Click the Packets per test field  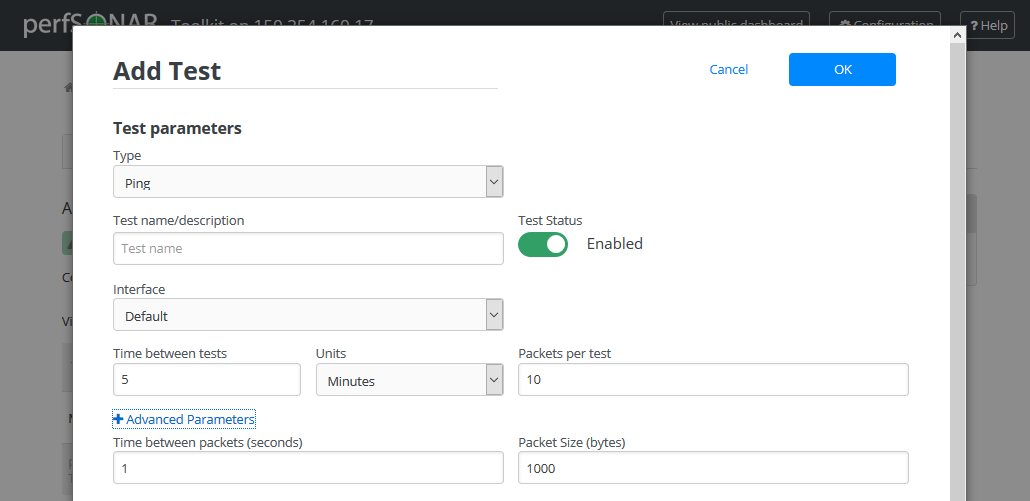click(x=713, y=380)
